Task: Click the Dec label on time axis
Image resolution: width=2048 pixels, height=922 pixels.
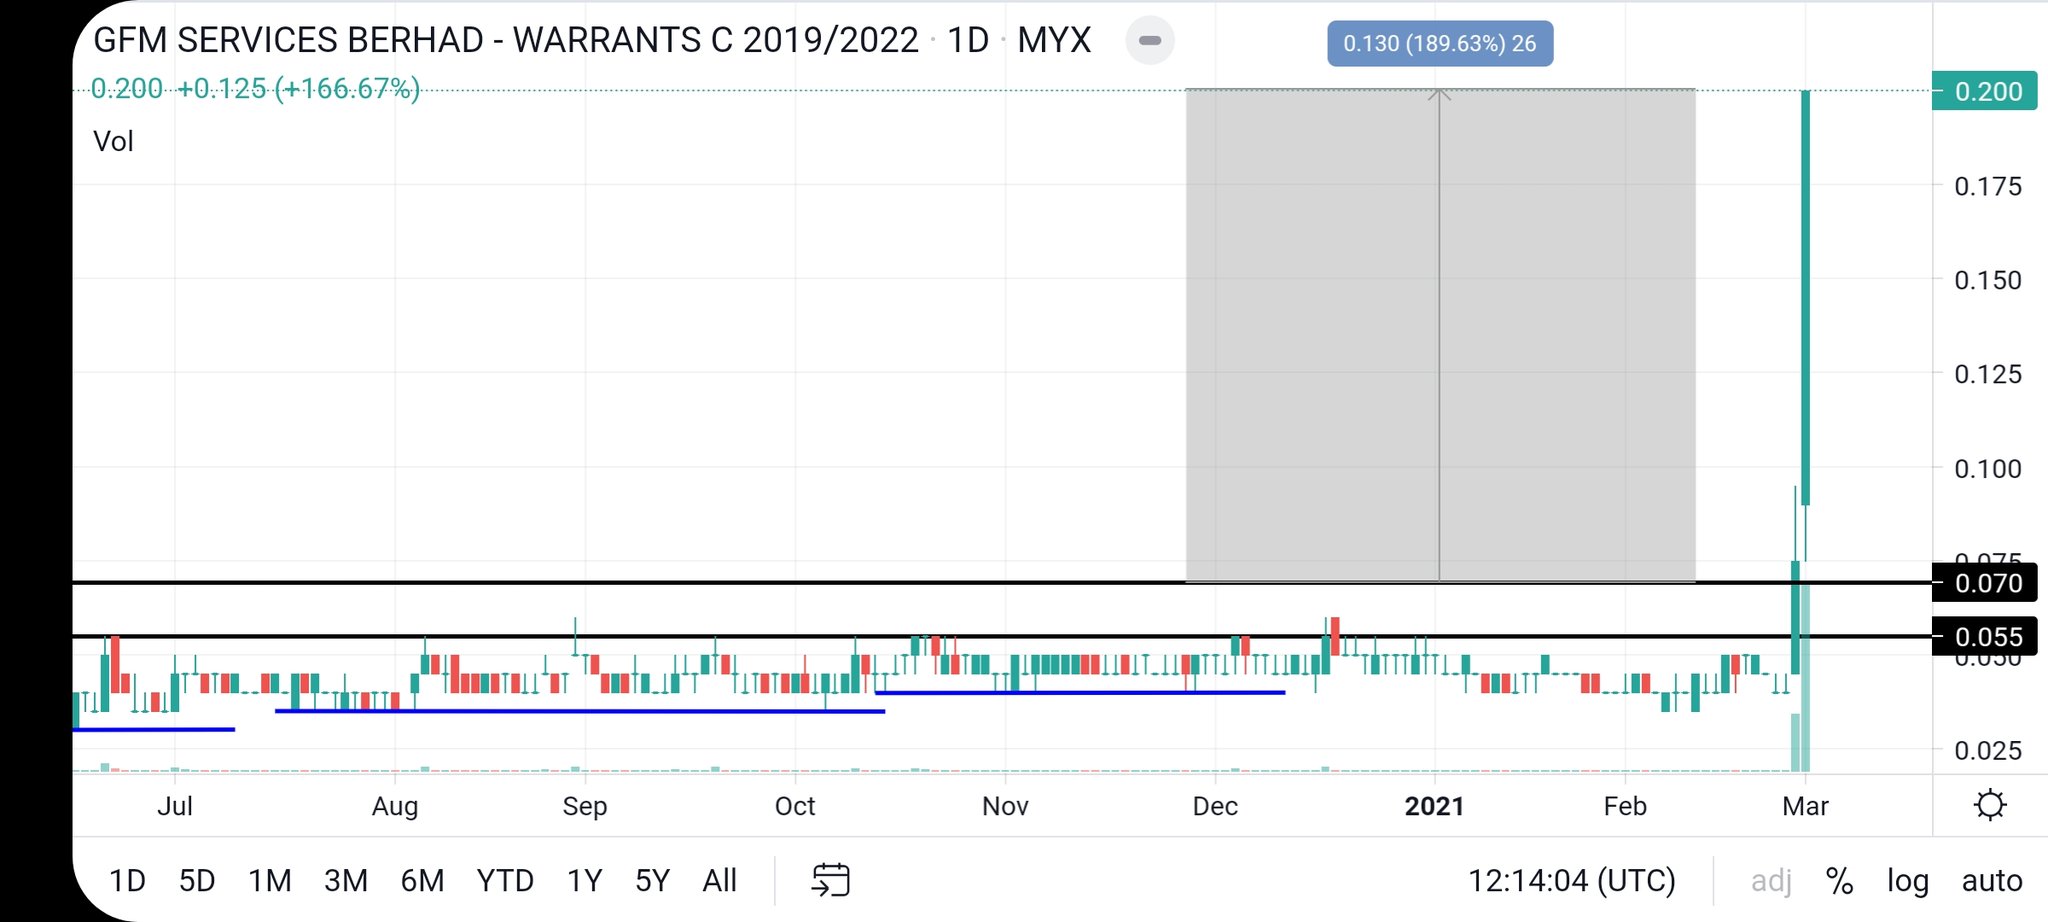Action: pyautogui.click(x=1215, y=806)
